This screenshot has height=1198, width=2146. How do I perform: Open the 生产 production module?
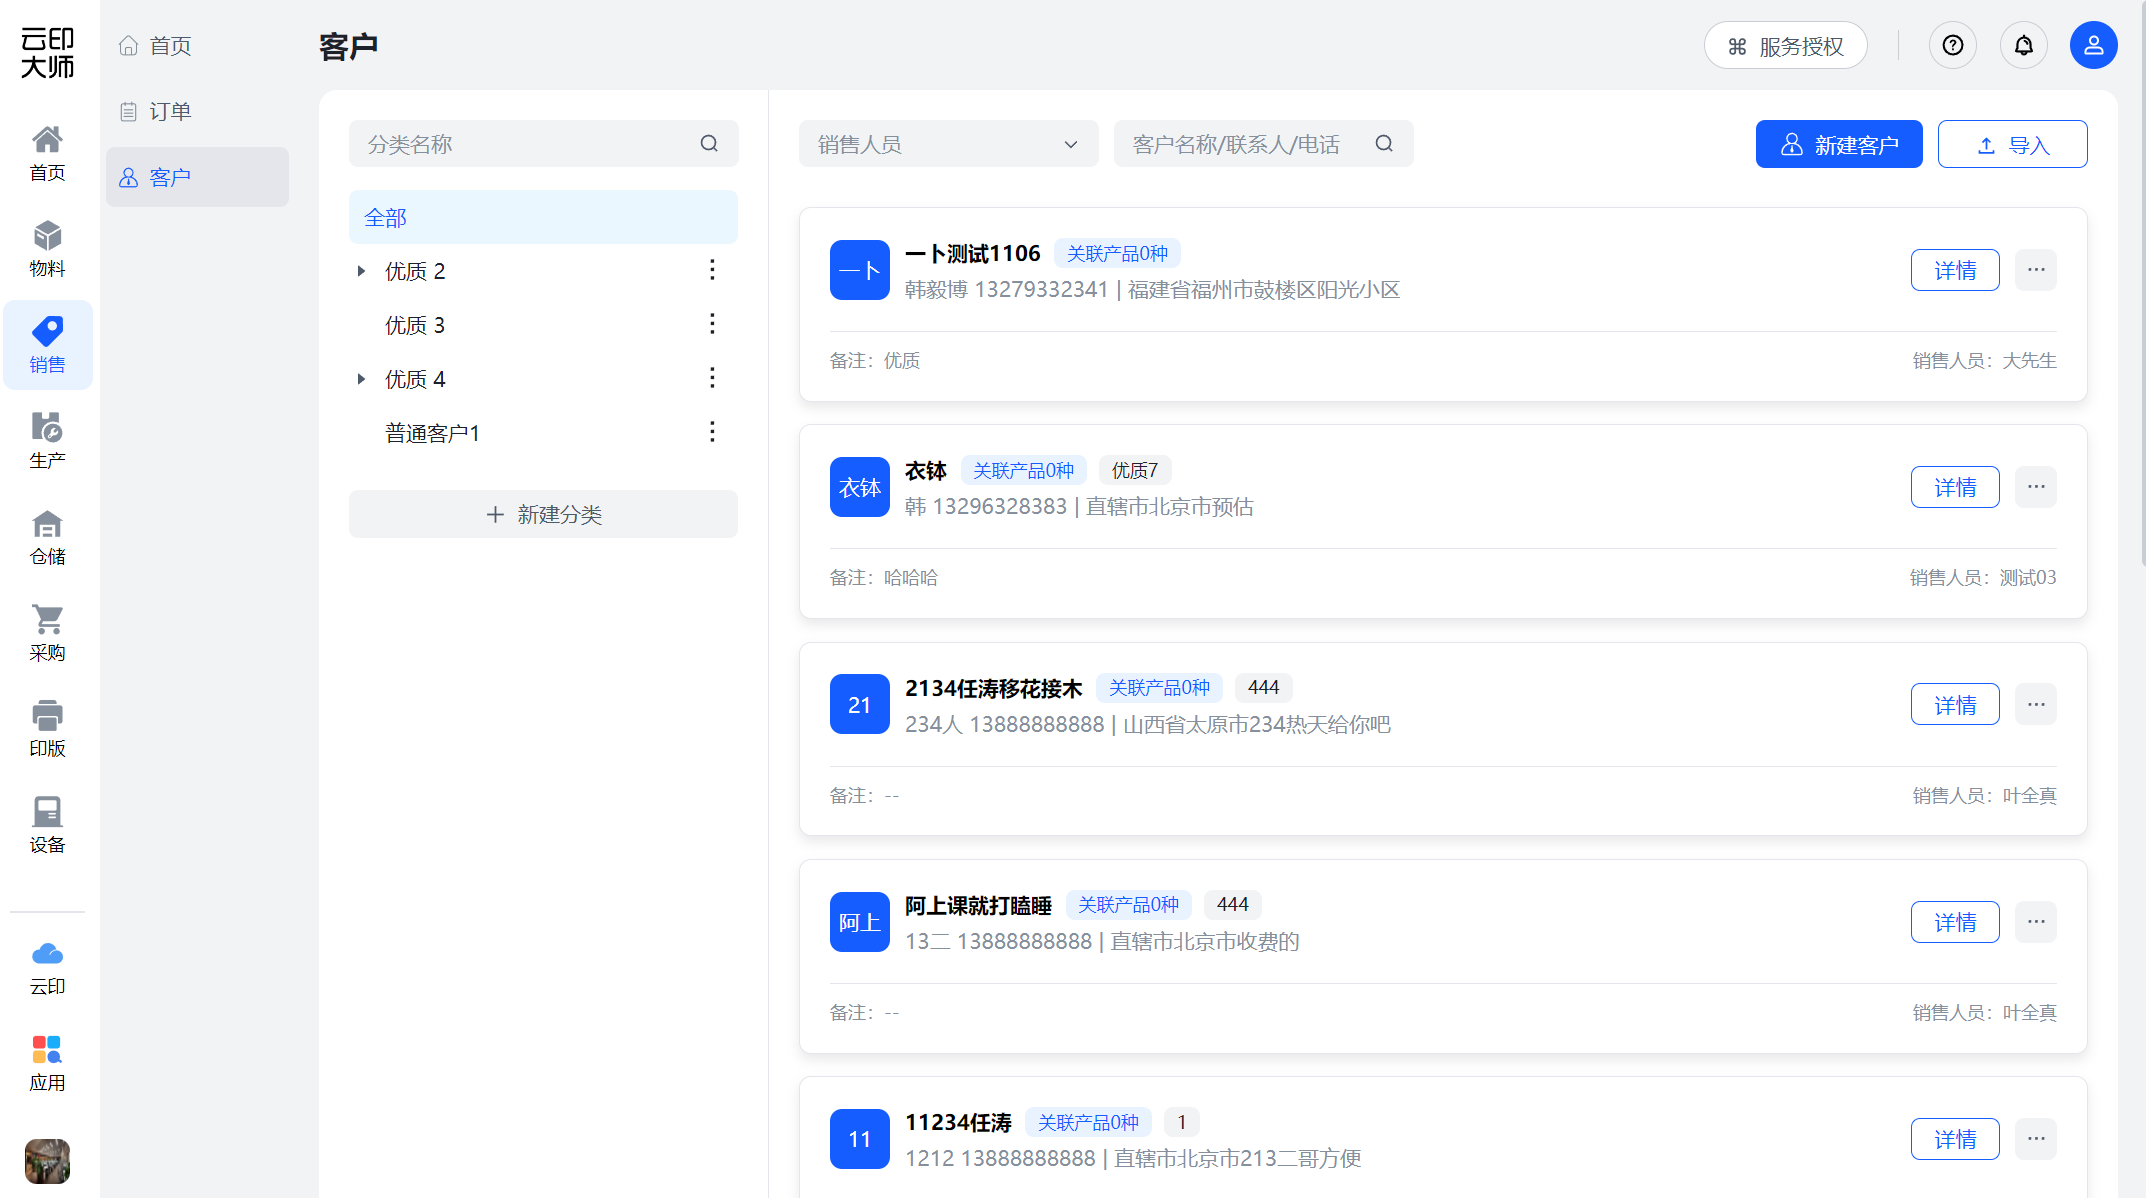coord(47,441)
